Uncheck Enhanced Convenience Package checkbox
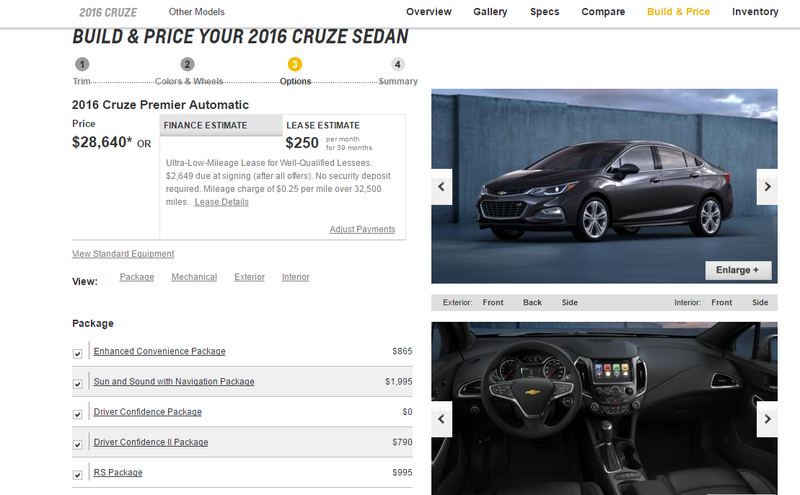Image resolution: width=800 pixels, height=495 pixels. point(78,354)
